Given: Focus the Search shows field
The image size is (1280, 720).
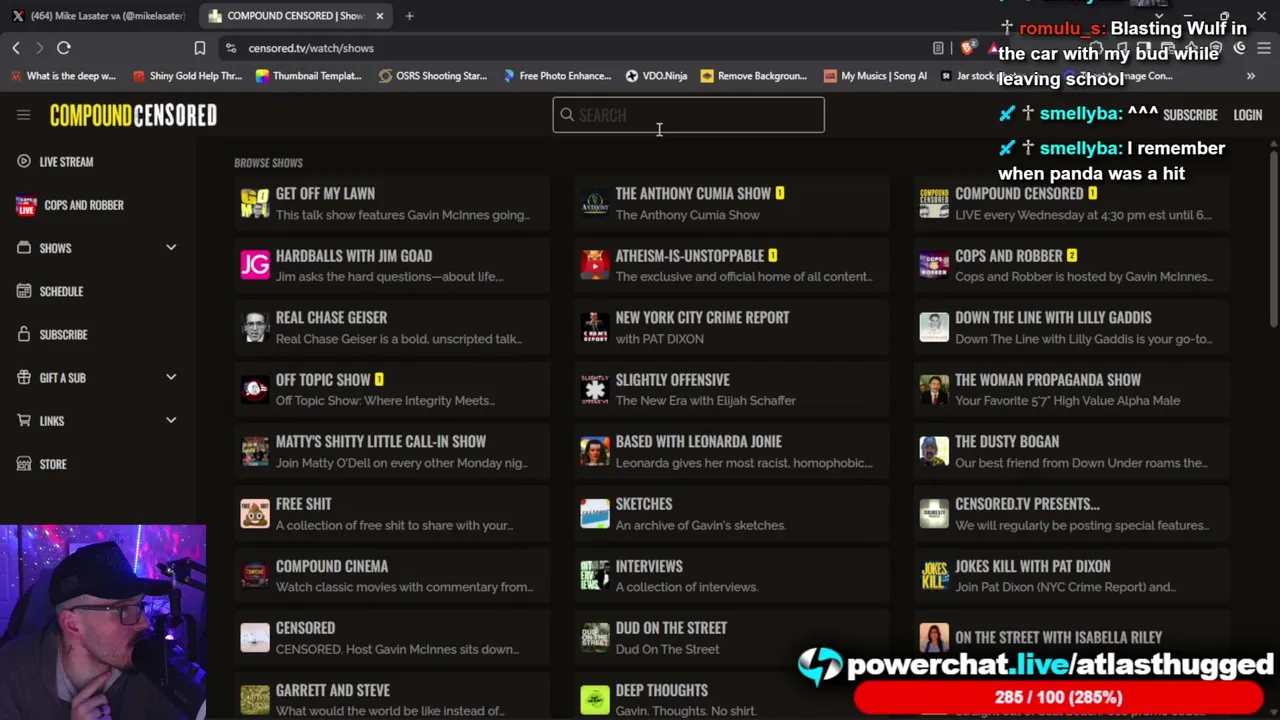Looking at the screenshot, I should point(688,115).
